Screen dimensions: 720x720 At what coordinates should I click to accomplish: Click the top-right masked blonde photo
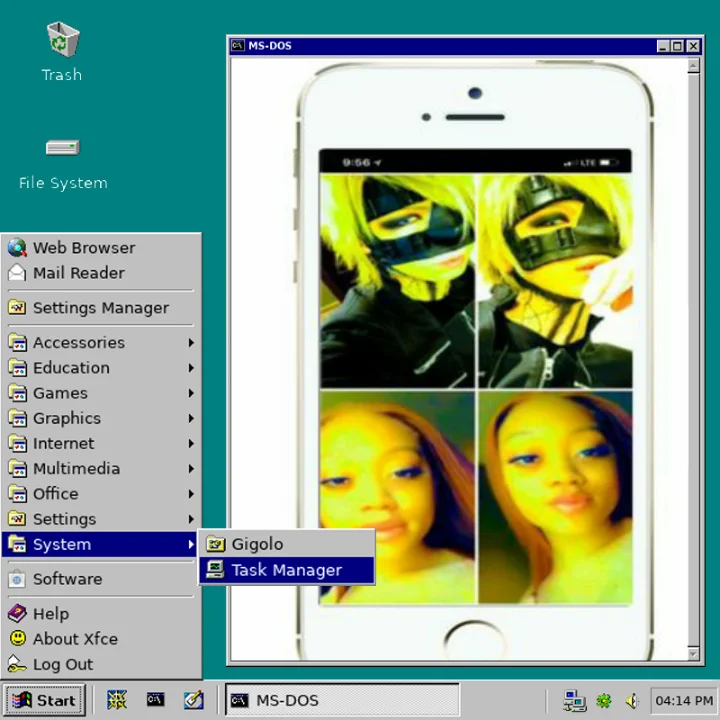[x=555, y=281]
